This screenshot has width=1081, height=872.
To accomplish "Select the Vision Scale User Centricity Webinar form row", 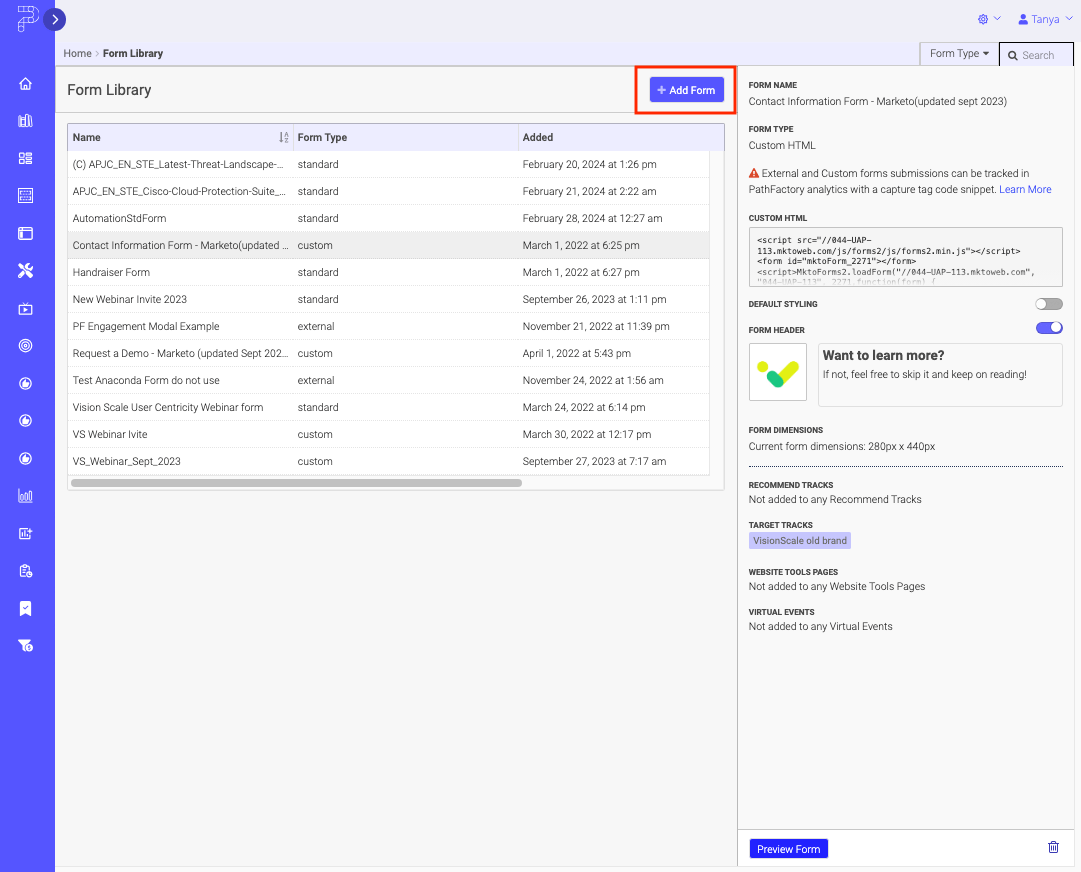I will [388, 407].
